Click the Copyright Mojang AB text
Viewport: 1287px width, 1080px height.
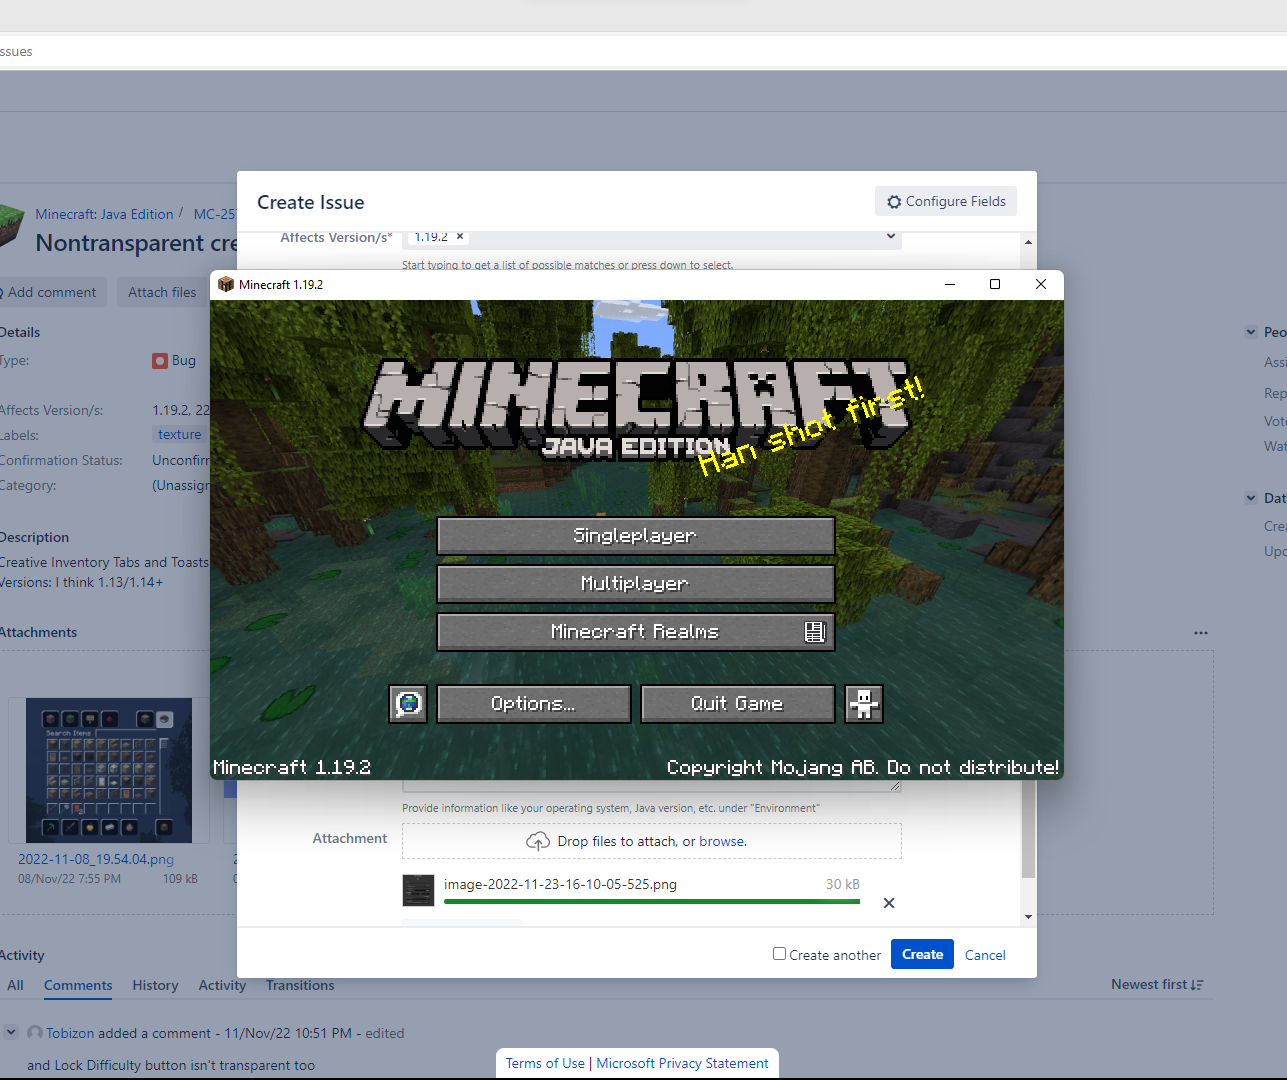pyautogui.click(x=863, y=767)
